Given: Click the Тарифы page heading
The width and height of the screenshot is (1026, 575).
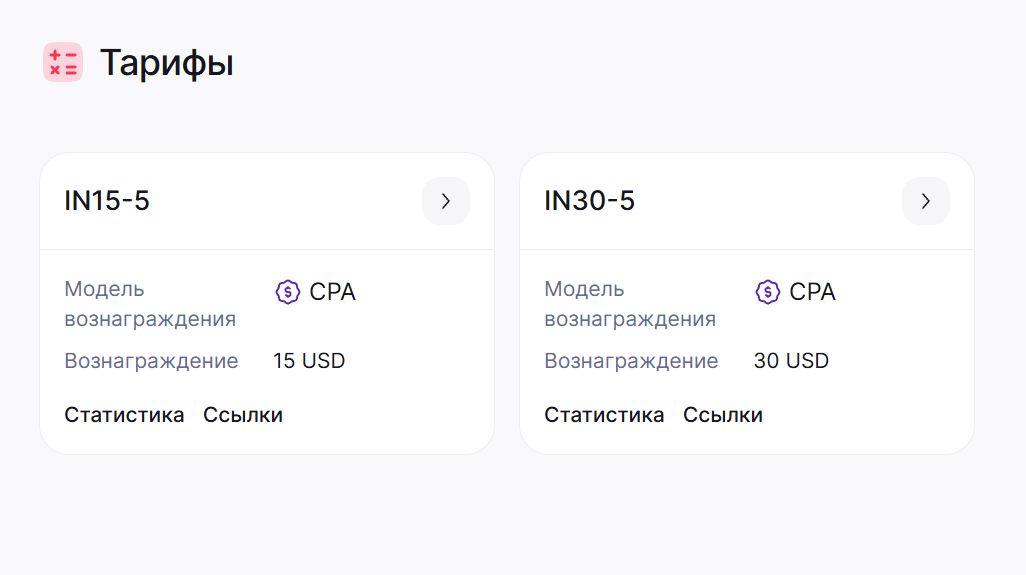Looking at the screenshot, I should 167,63.
